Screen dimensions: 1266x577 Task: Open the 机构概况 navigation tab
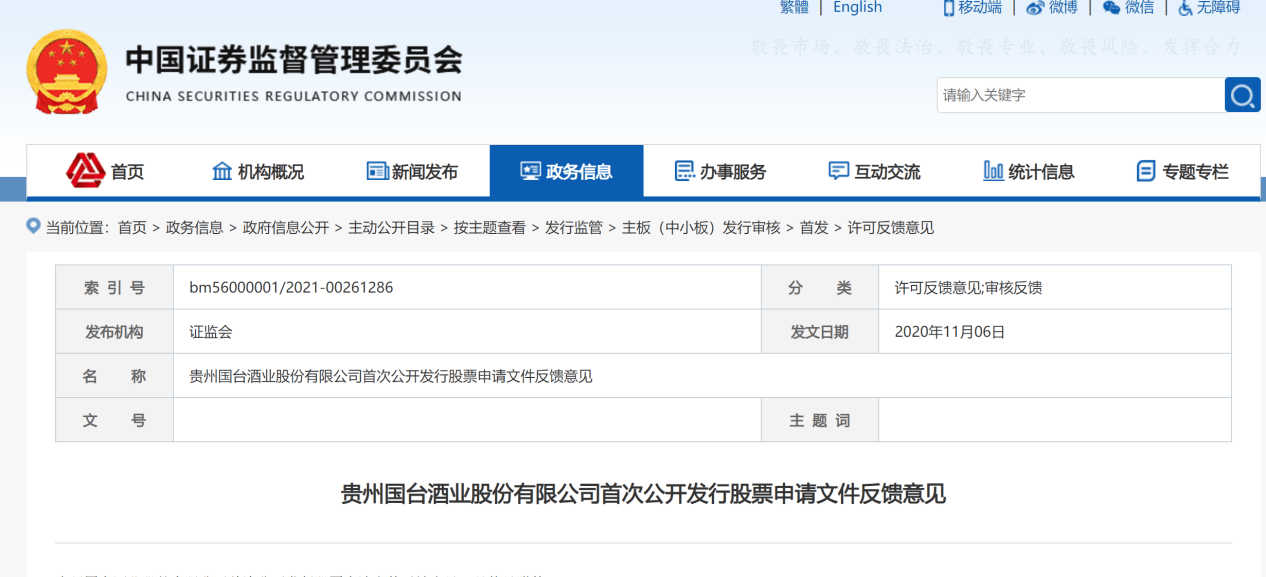(x=258, y=171)
